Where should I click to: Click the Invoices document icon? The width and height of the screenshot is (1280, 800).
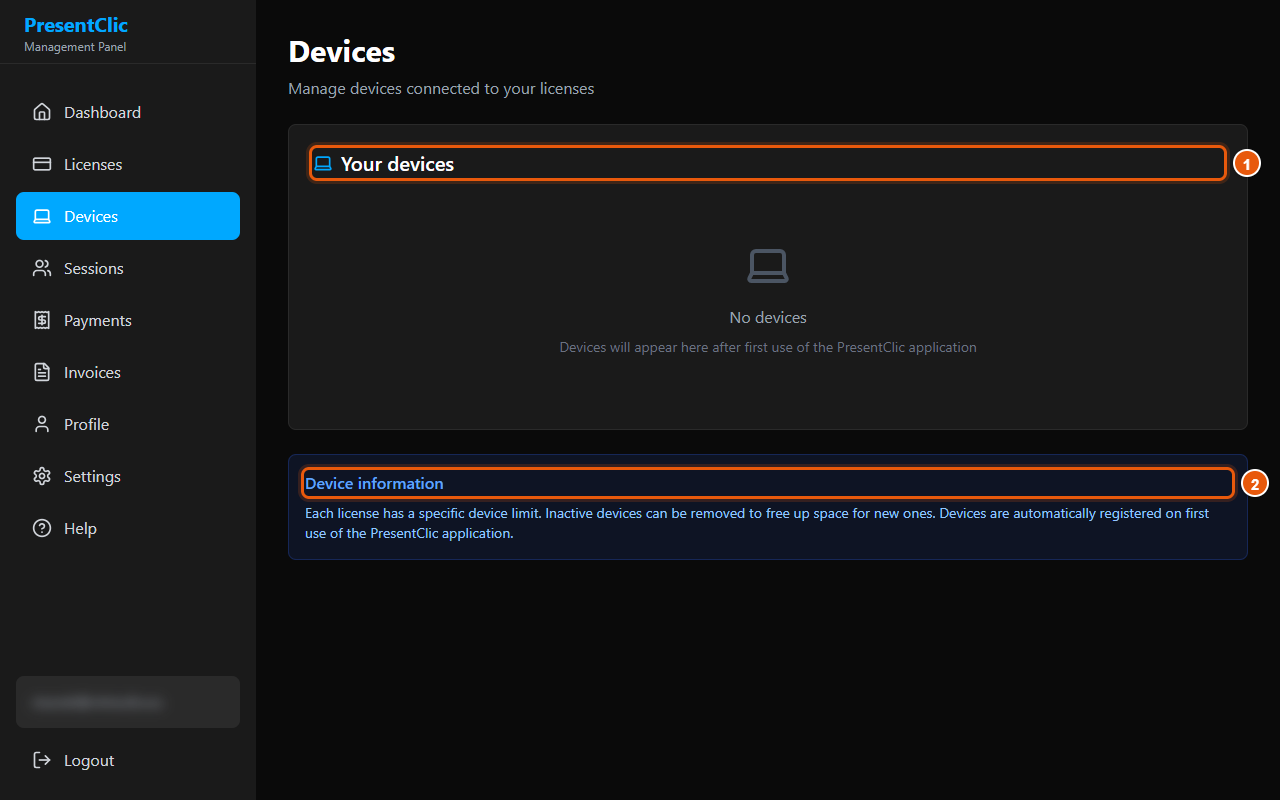(x=42, y=372)
